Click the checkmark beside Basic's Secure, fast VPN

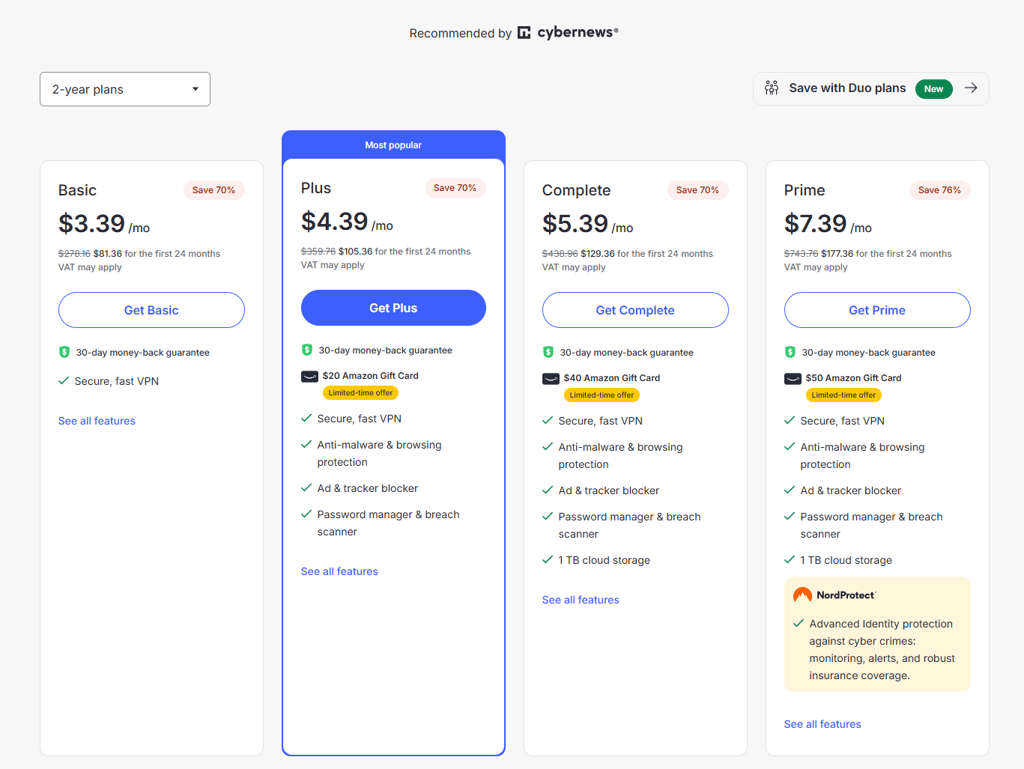click(63, 381)
